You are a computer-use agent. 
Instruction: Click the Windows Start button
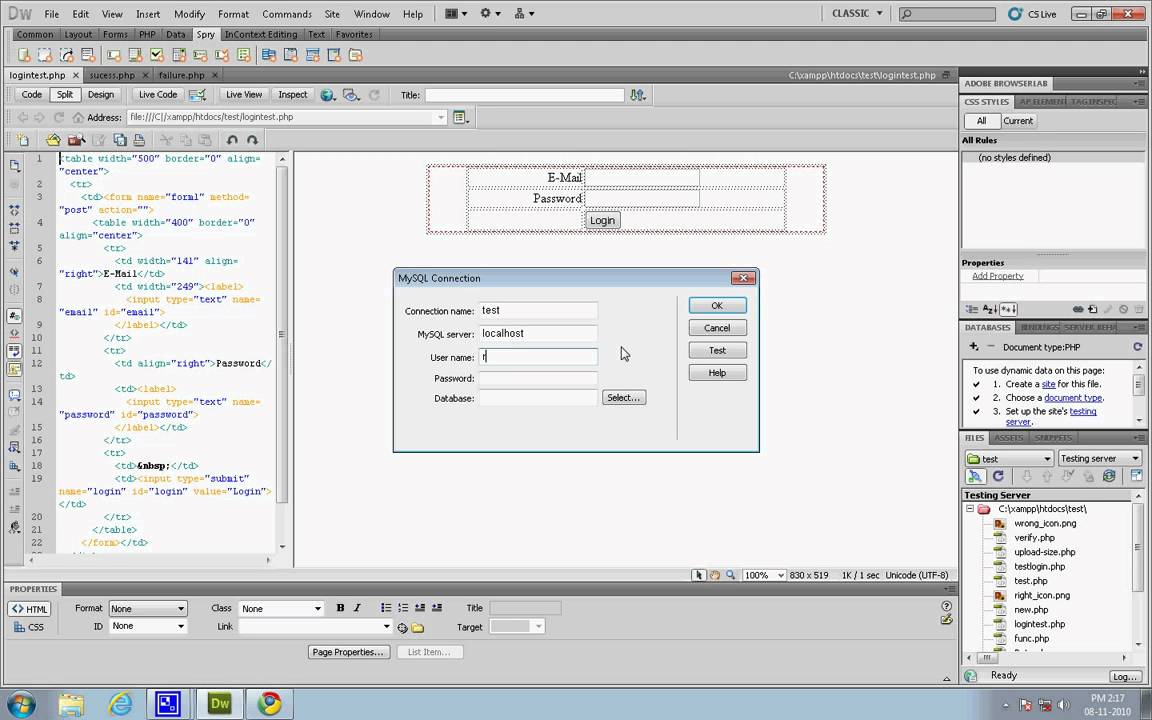tap(21, 703)
